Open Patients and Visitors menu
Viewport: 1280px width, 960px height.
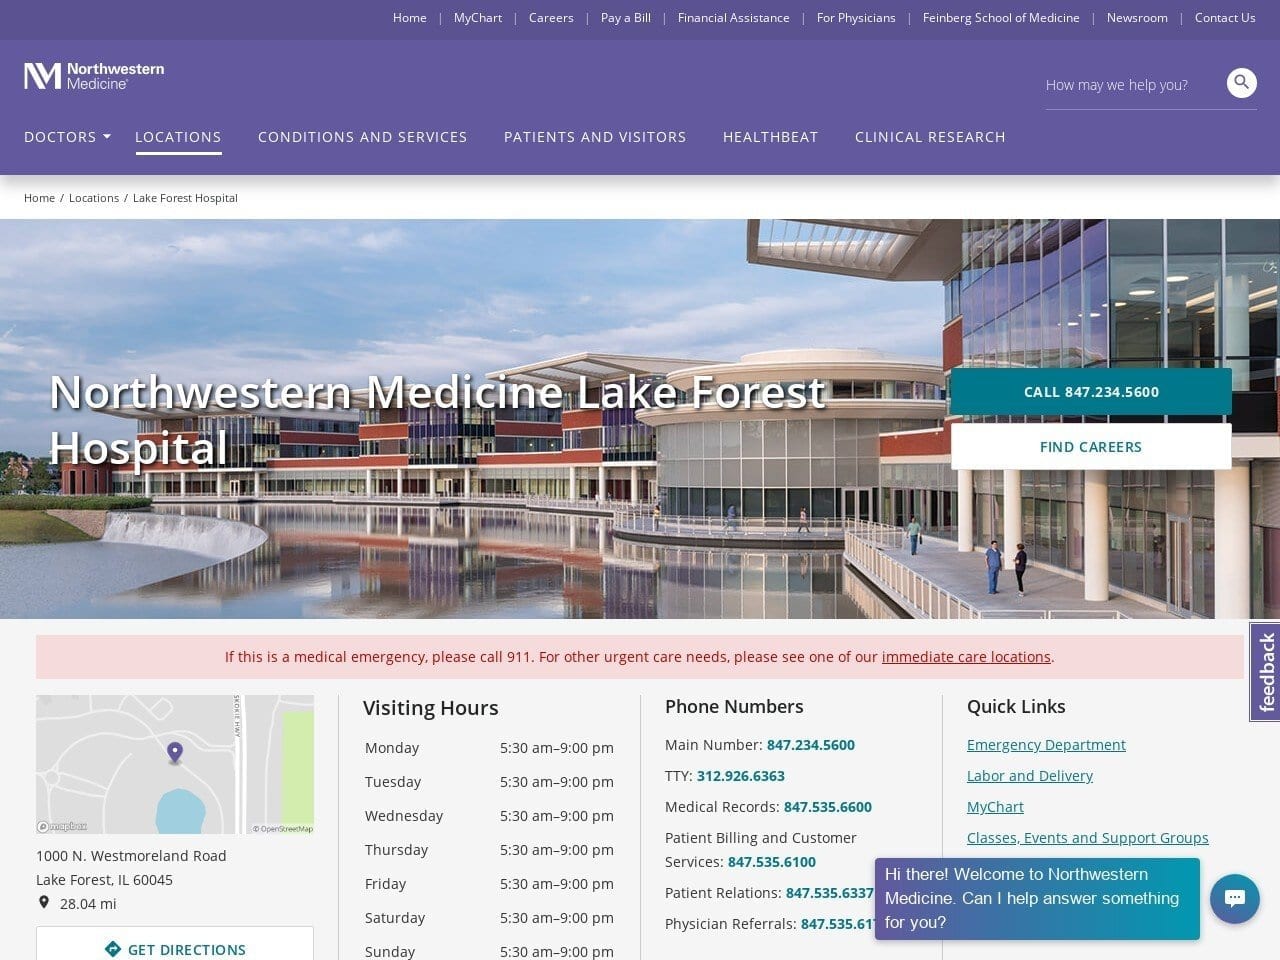[595, 137]
